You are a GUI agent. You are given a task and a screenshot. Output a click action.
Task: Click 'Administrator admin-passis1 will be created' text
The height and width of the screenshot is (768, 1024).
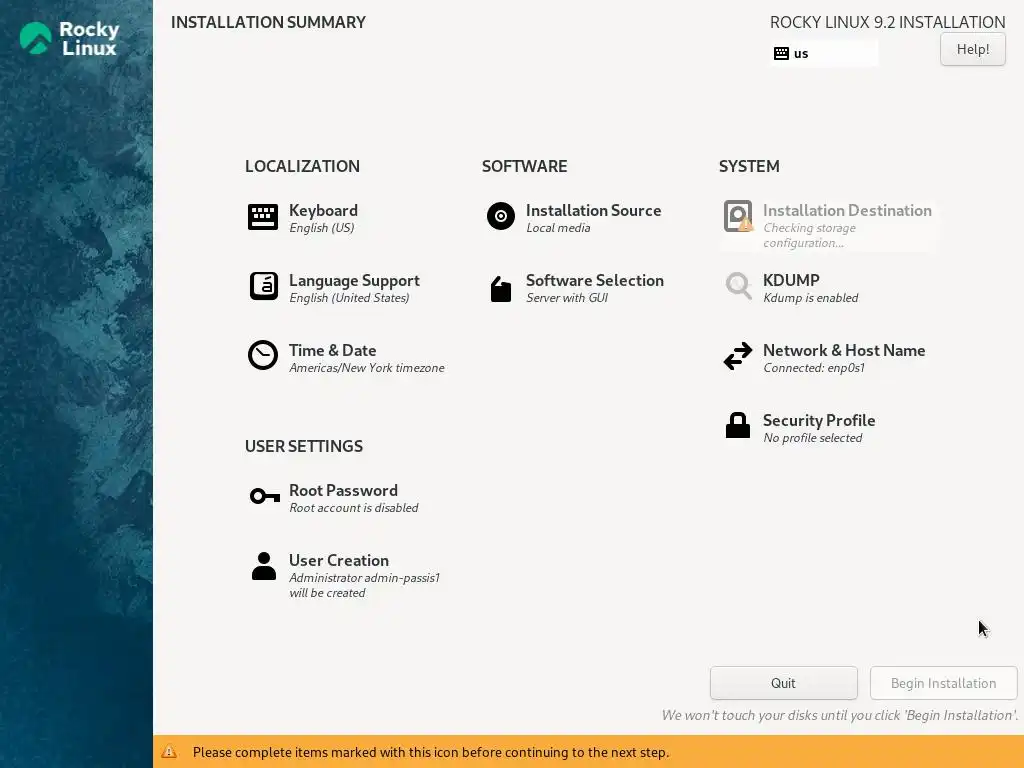[x=364, y=585]
